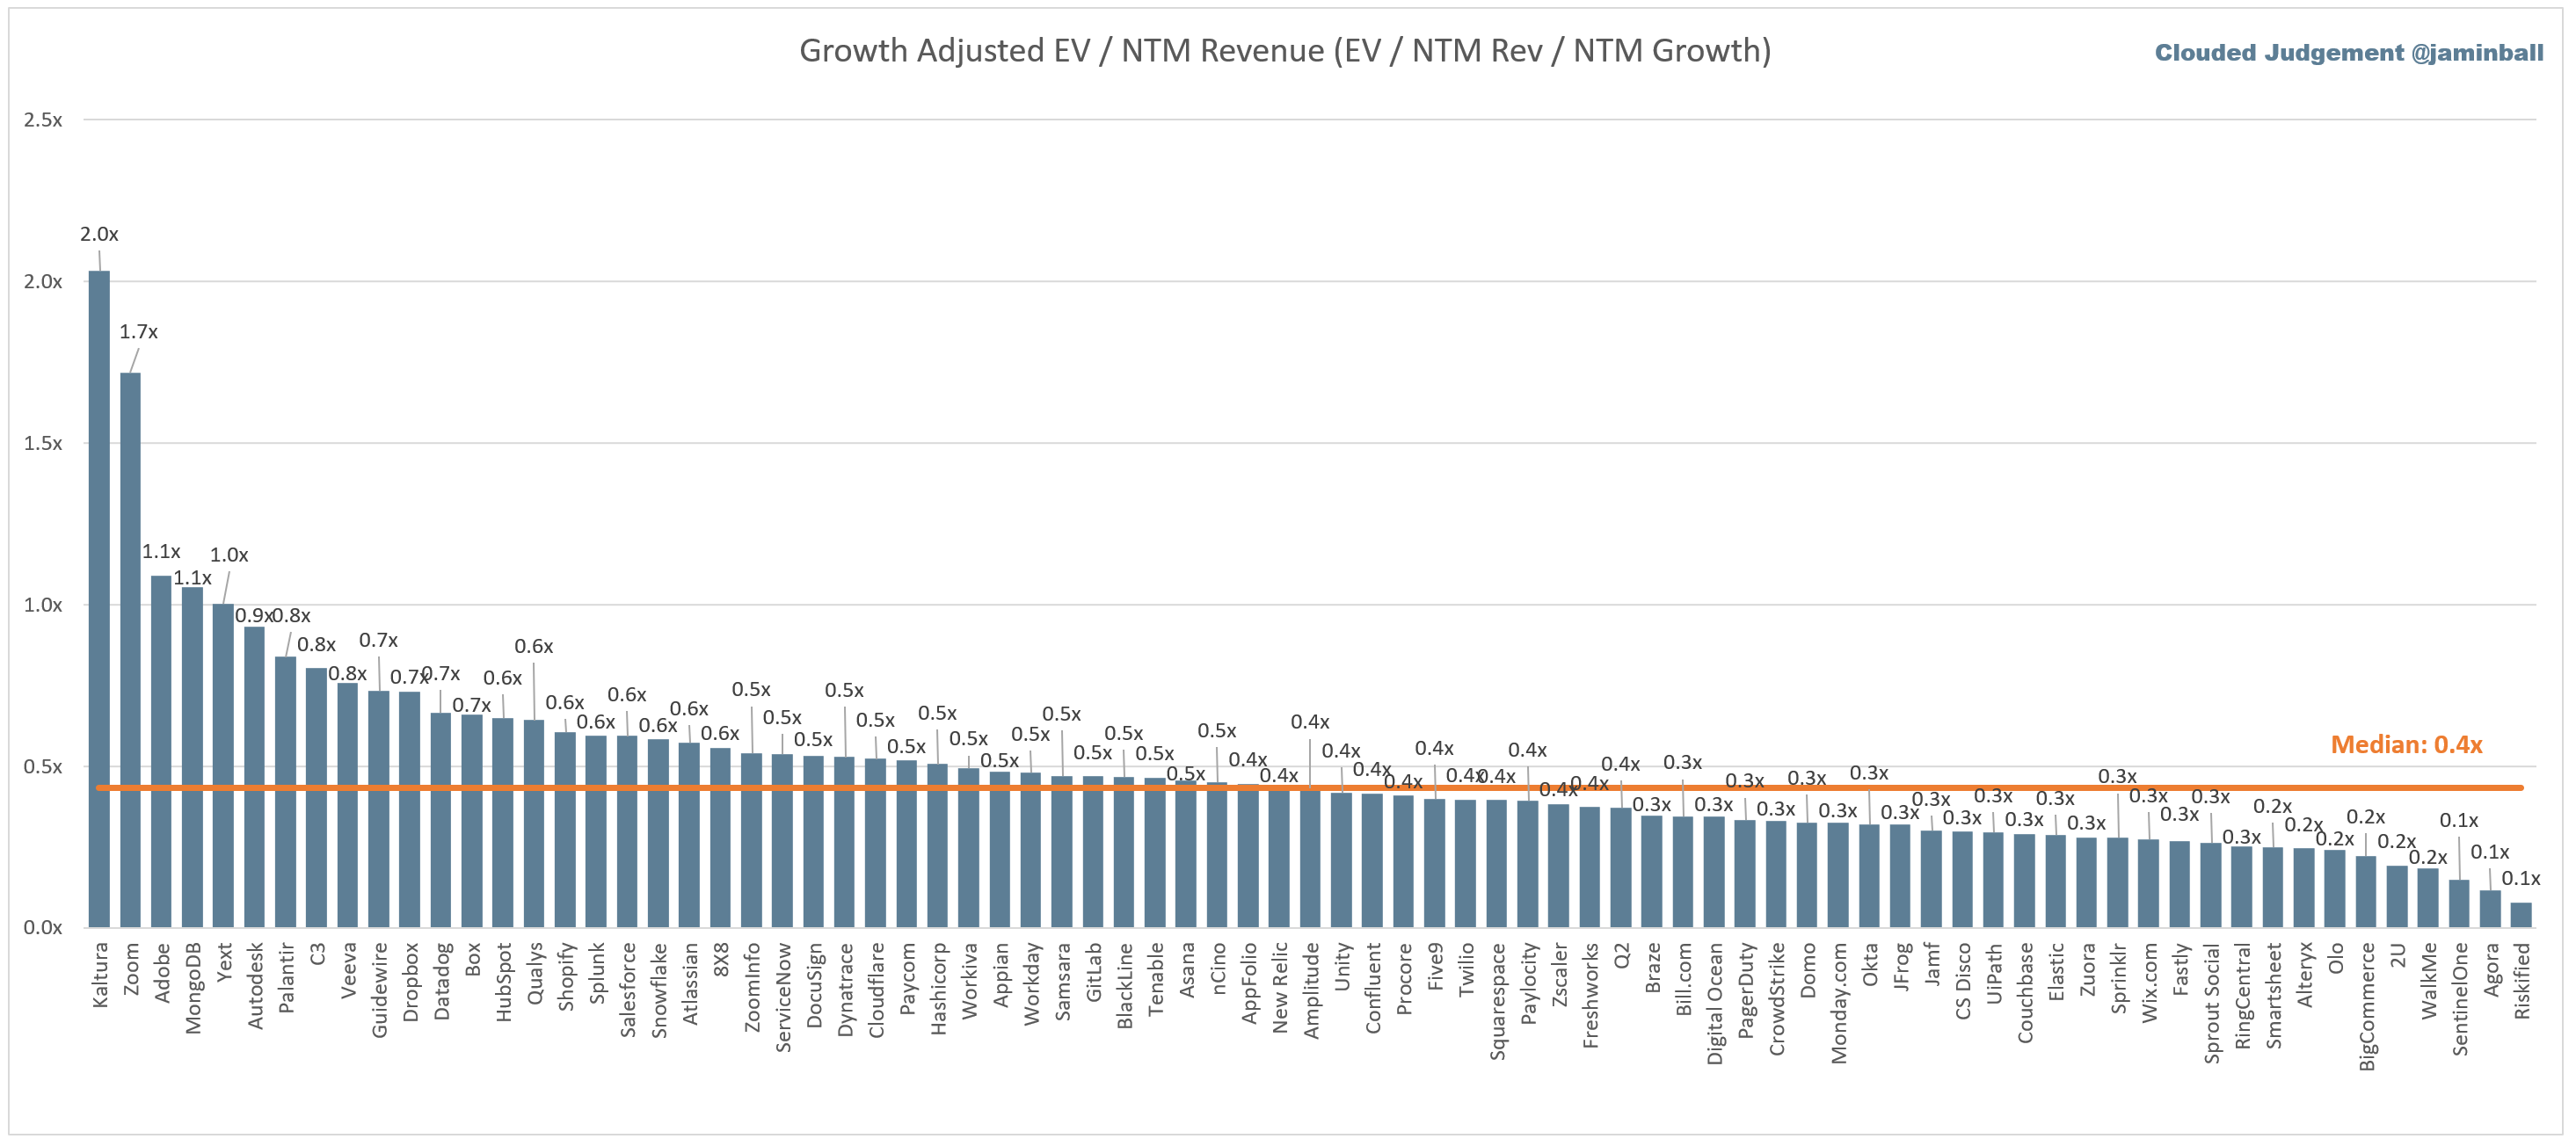
Task: Click the 'CrowdStrike' x-axis label
Action: [x=1776, y=999]
